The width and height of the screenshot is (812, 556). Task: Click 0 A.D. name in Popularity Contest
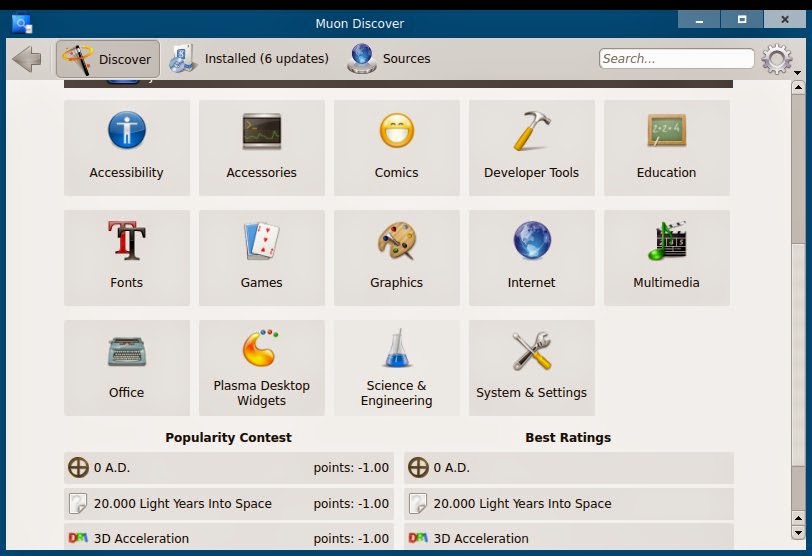pyautogui.click(x=112, y=467)
